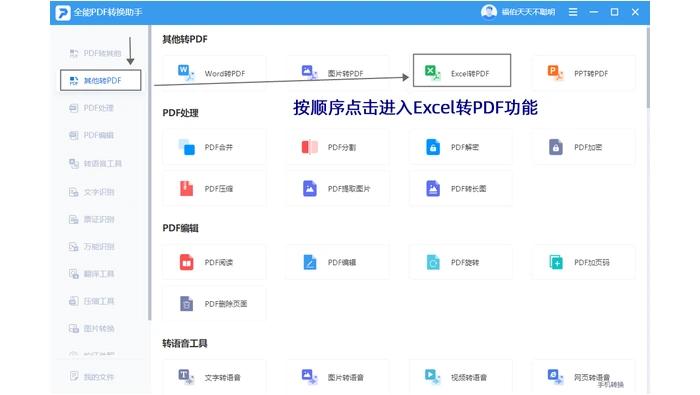
Task: Open the PDF解密 decrypt tool
Action: tap(461, 147)
